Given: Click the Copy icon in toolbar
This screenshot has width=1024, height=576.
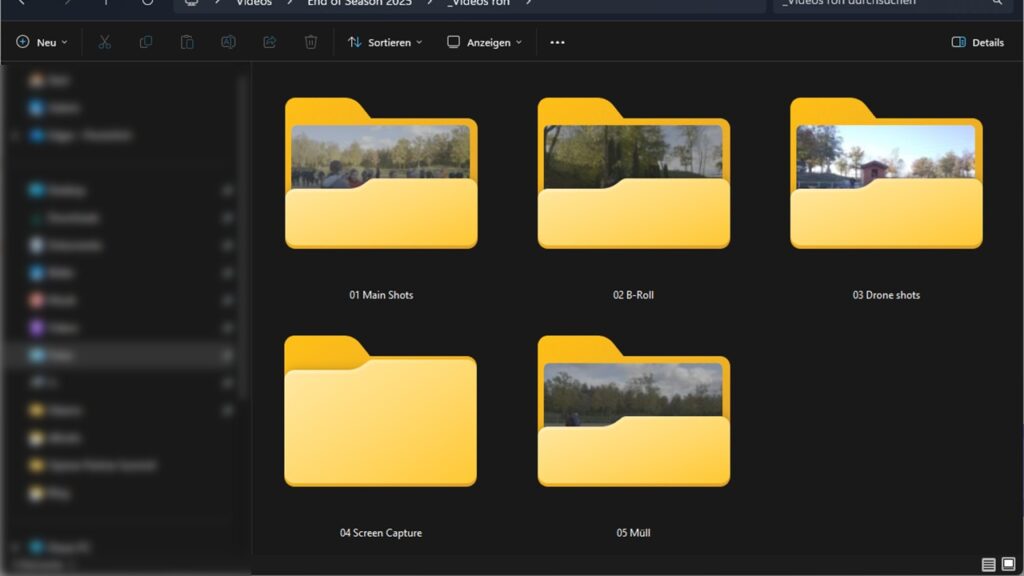Looking at the screenshot, I should [146, 42].
